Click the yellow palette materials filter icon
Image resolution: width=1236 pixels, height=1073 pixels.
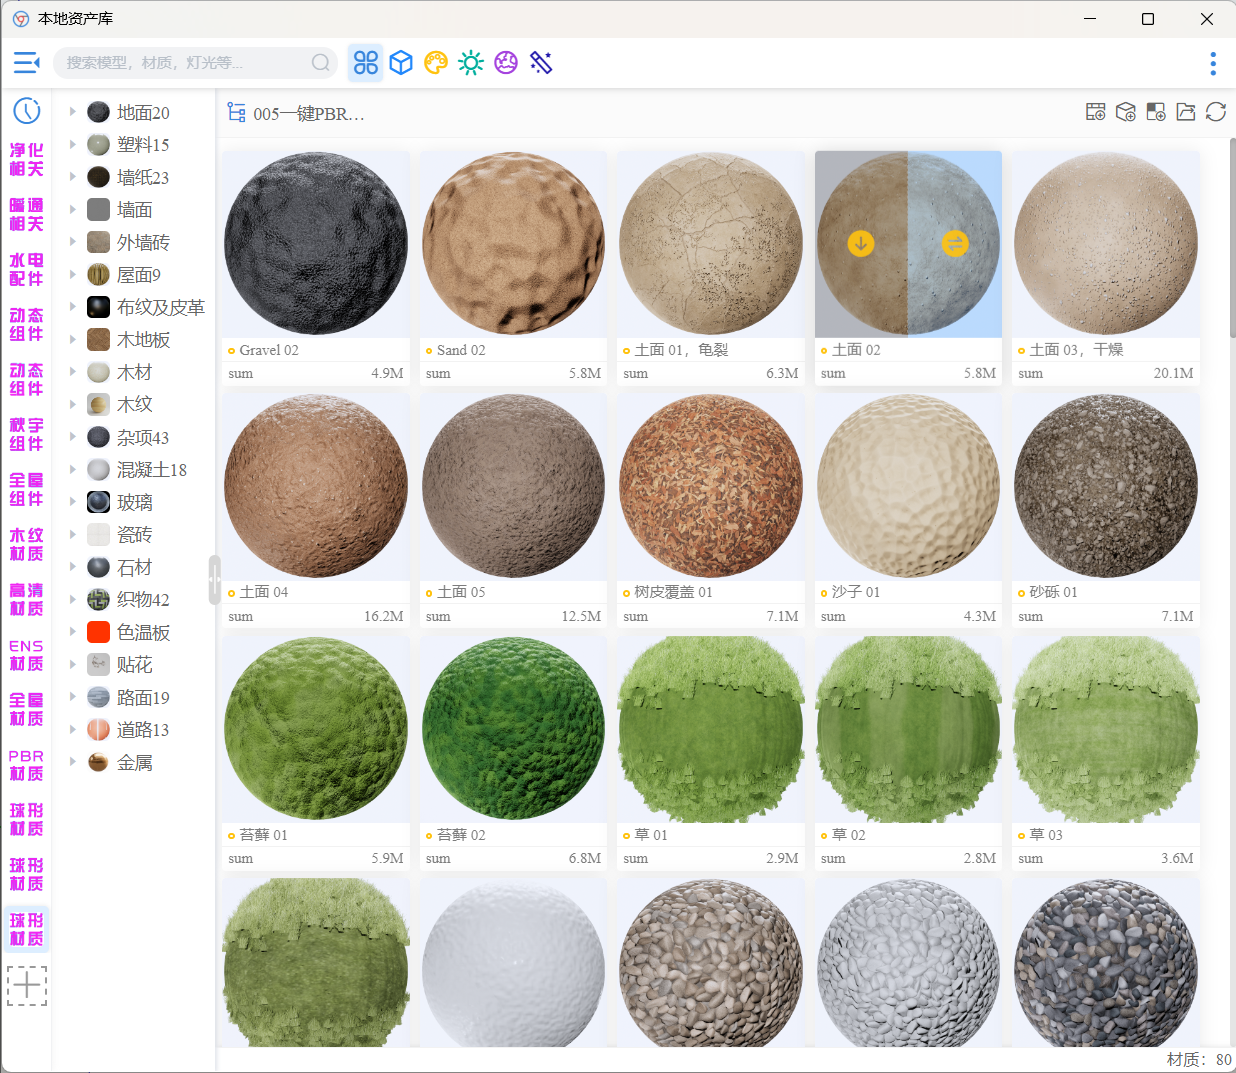click(x=436, y=63)
